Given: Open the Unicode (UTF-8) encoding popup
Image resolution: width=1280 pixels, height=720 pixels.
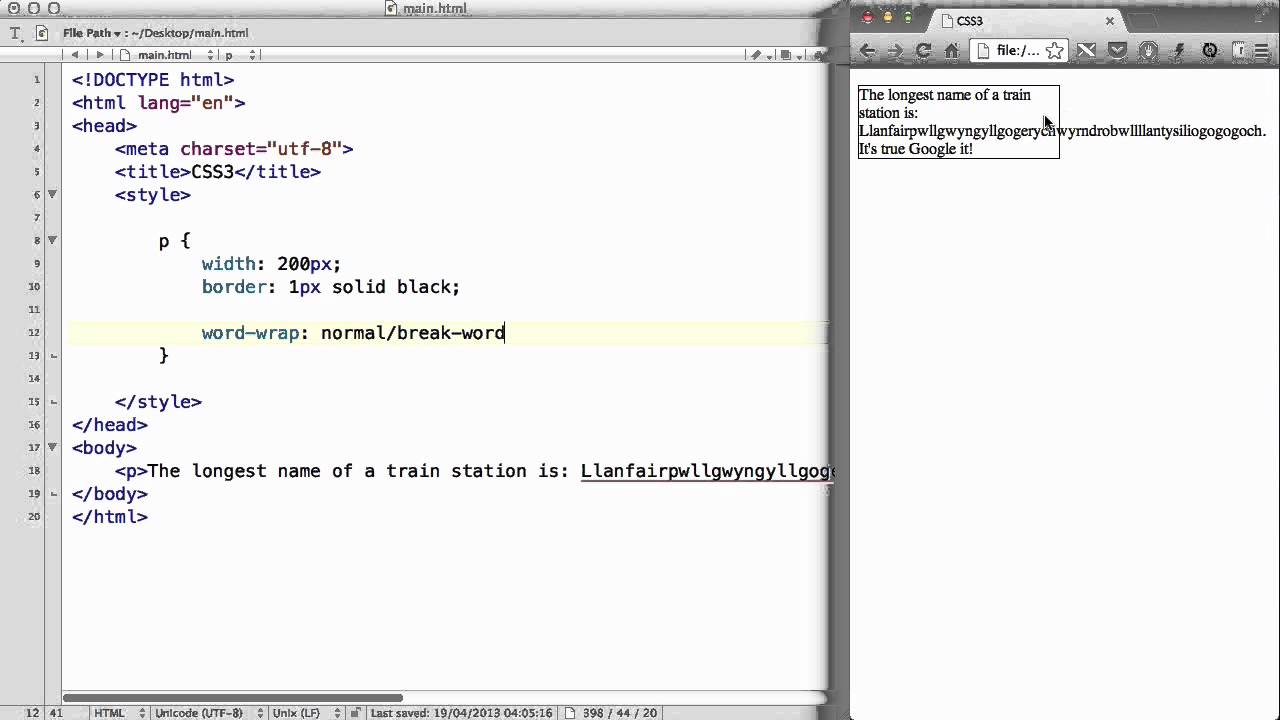Looking at the screenshot, I should click(x=209, y=713).
